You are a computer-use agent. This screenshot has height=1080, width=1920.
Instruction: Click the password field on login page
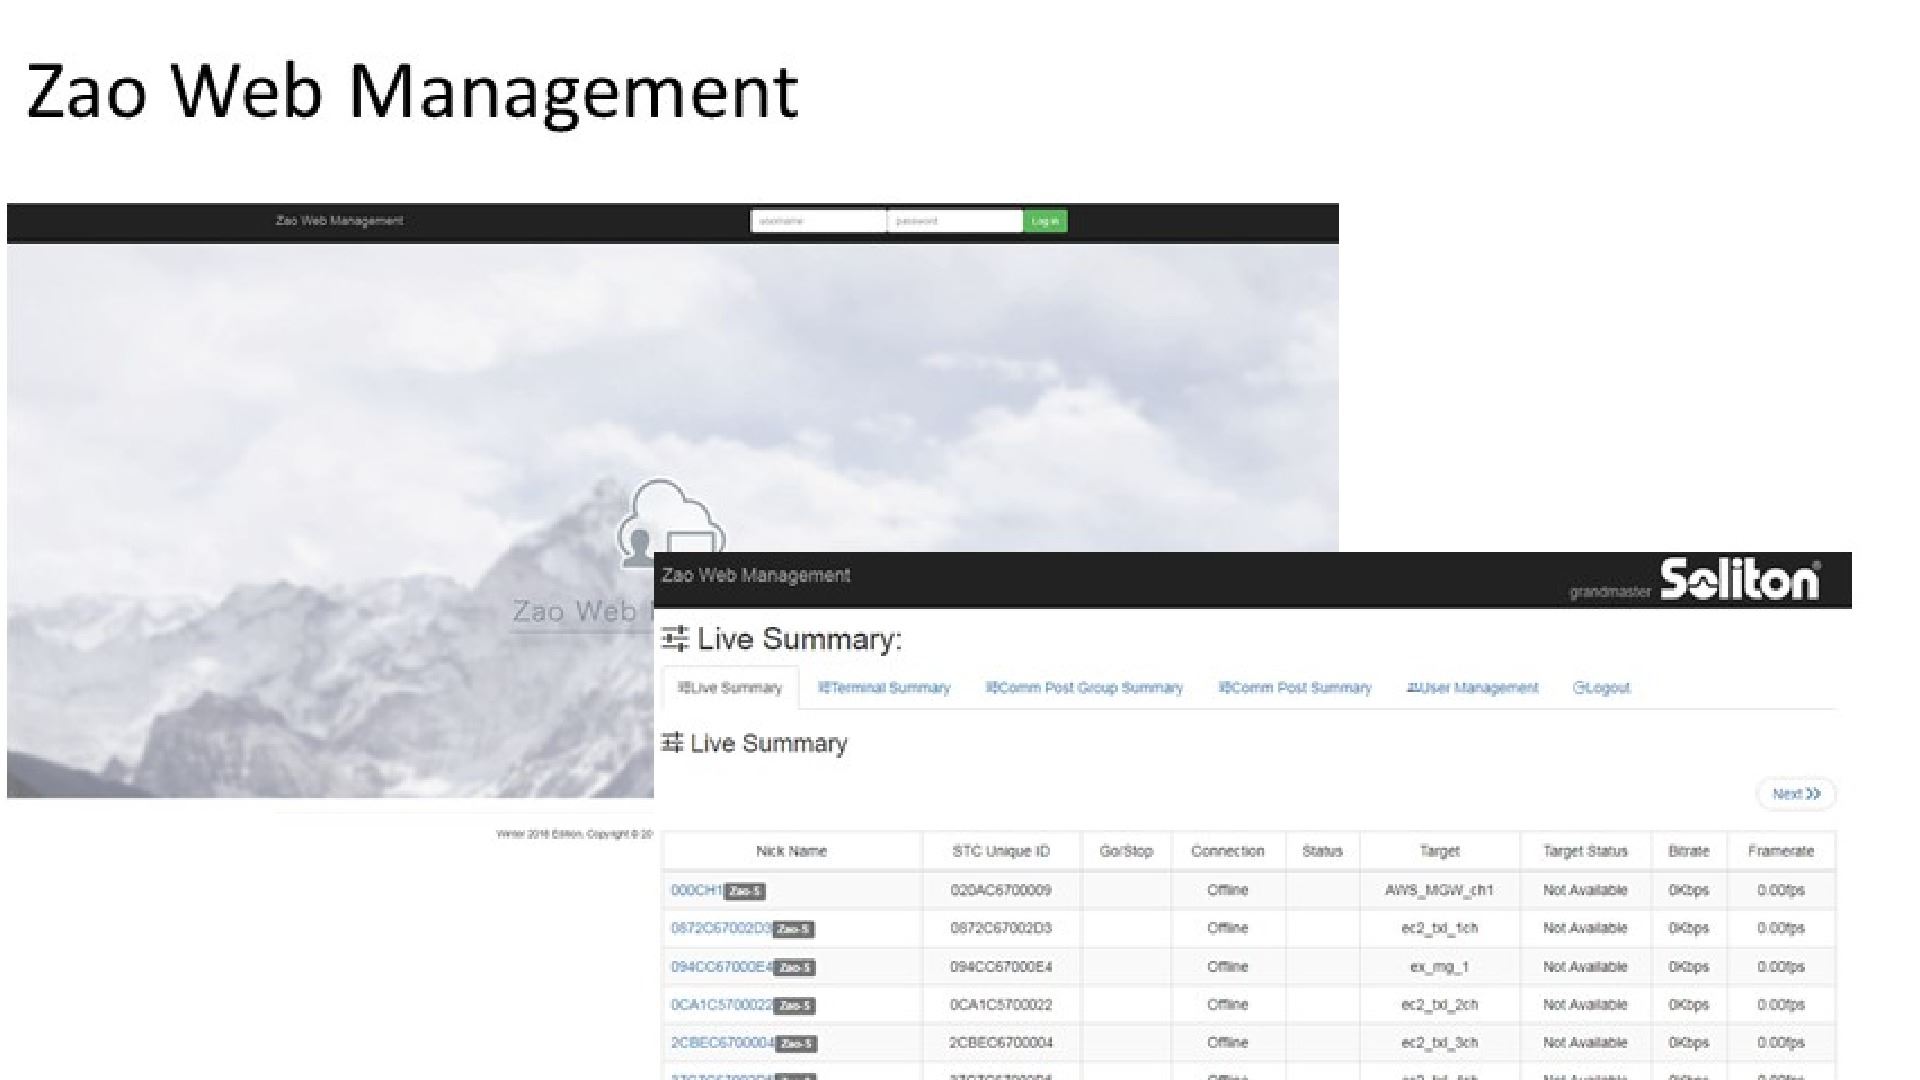[955, 221]
